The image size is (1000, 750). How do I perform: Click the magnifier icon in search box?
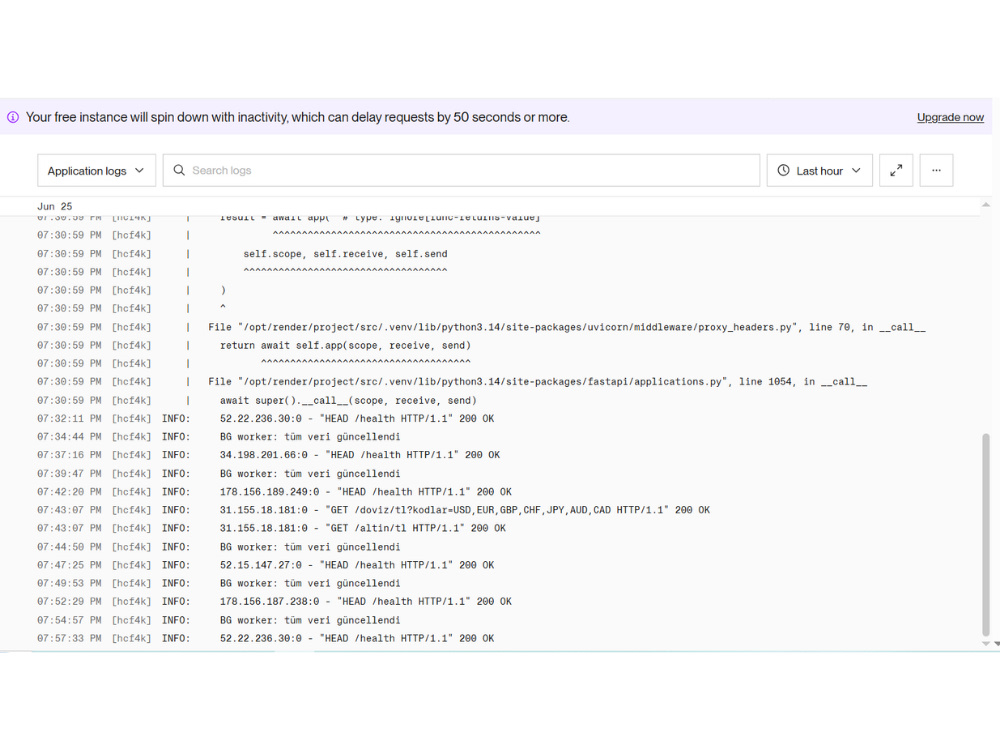(179, 170)
